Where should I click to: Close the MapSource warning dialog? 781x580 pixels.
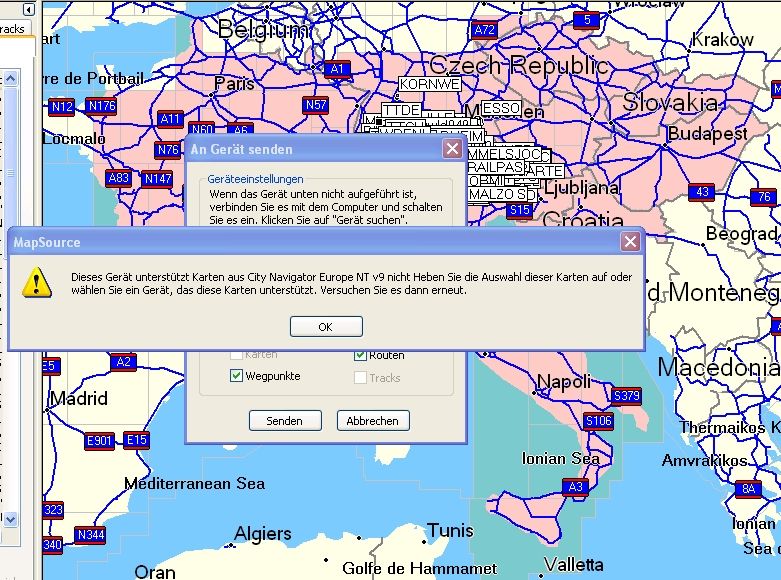click(630, 242)
